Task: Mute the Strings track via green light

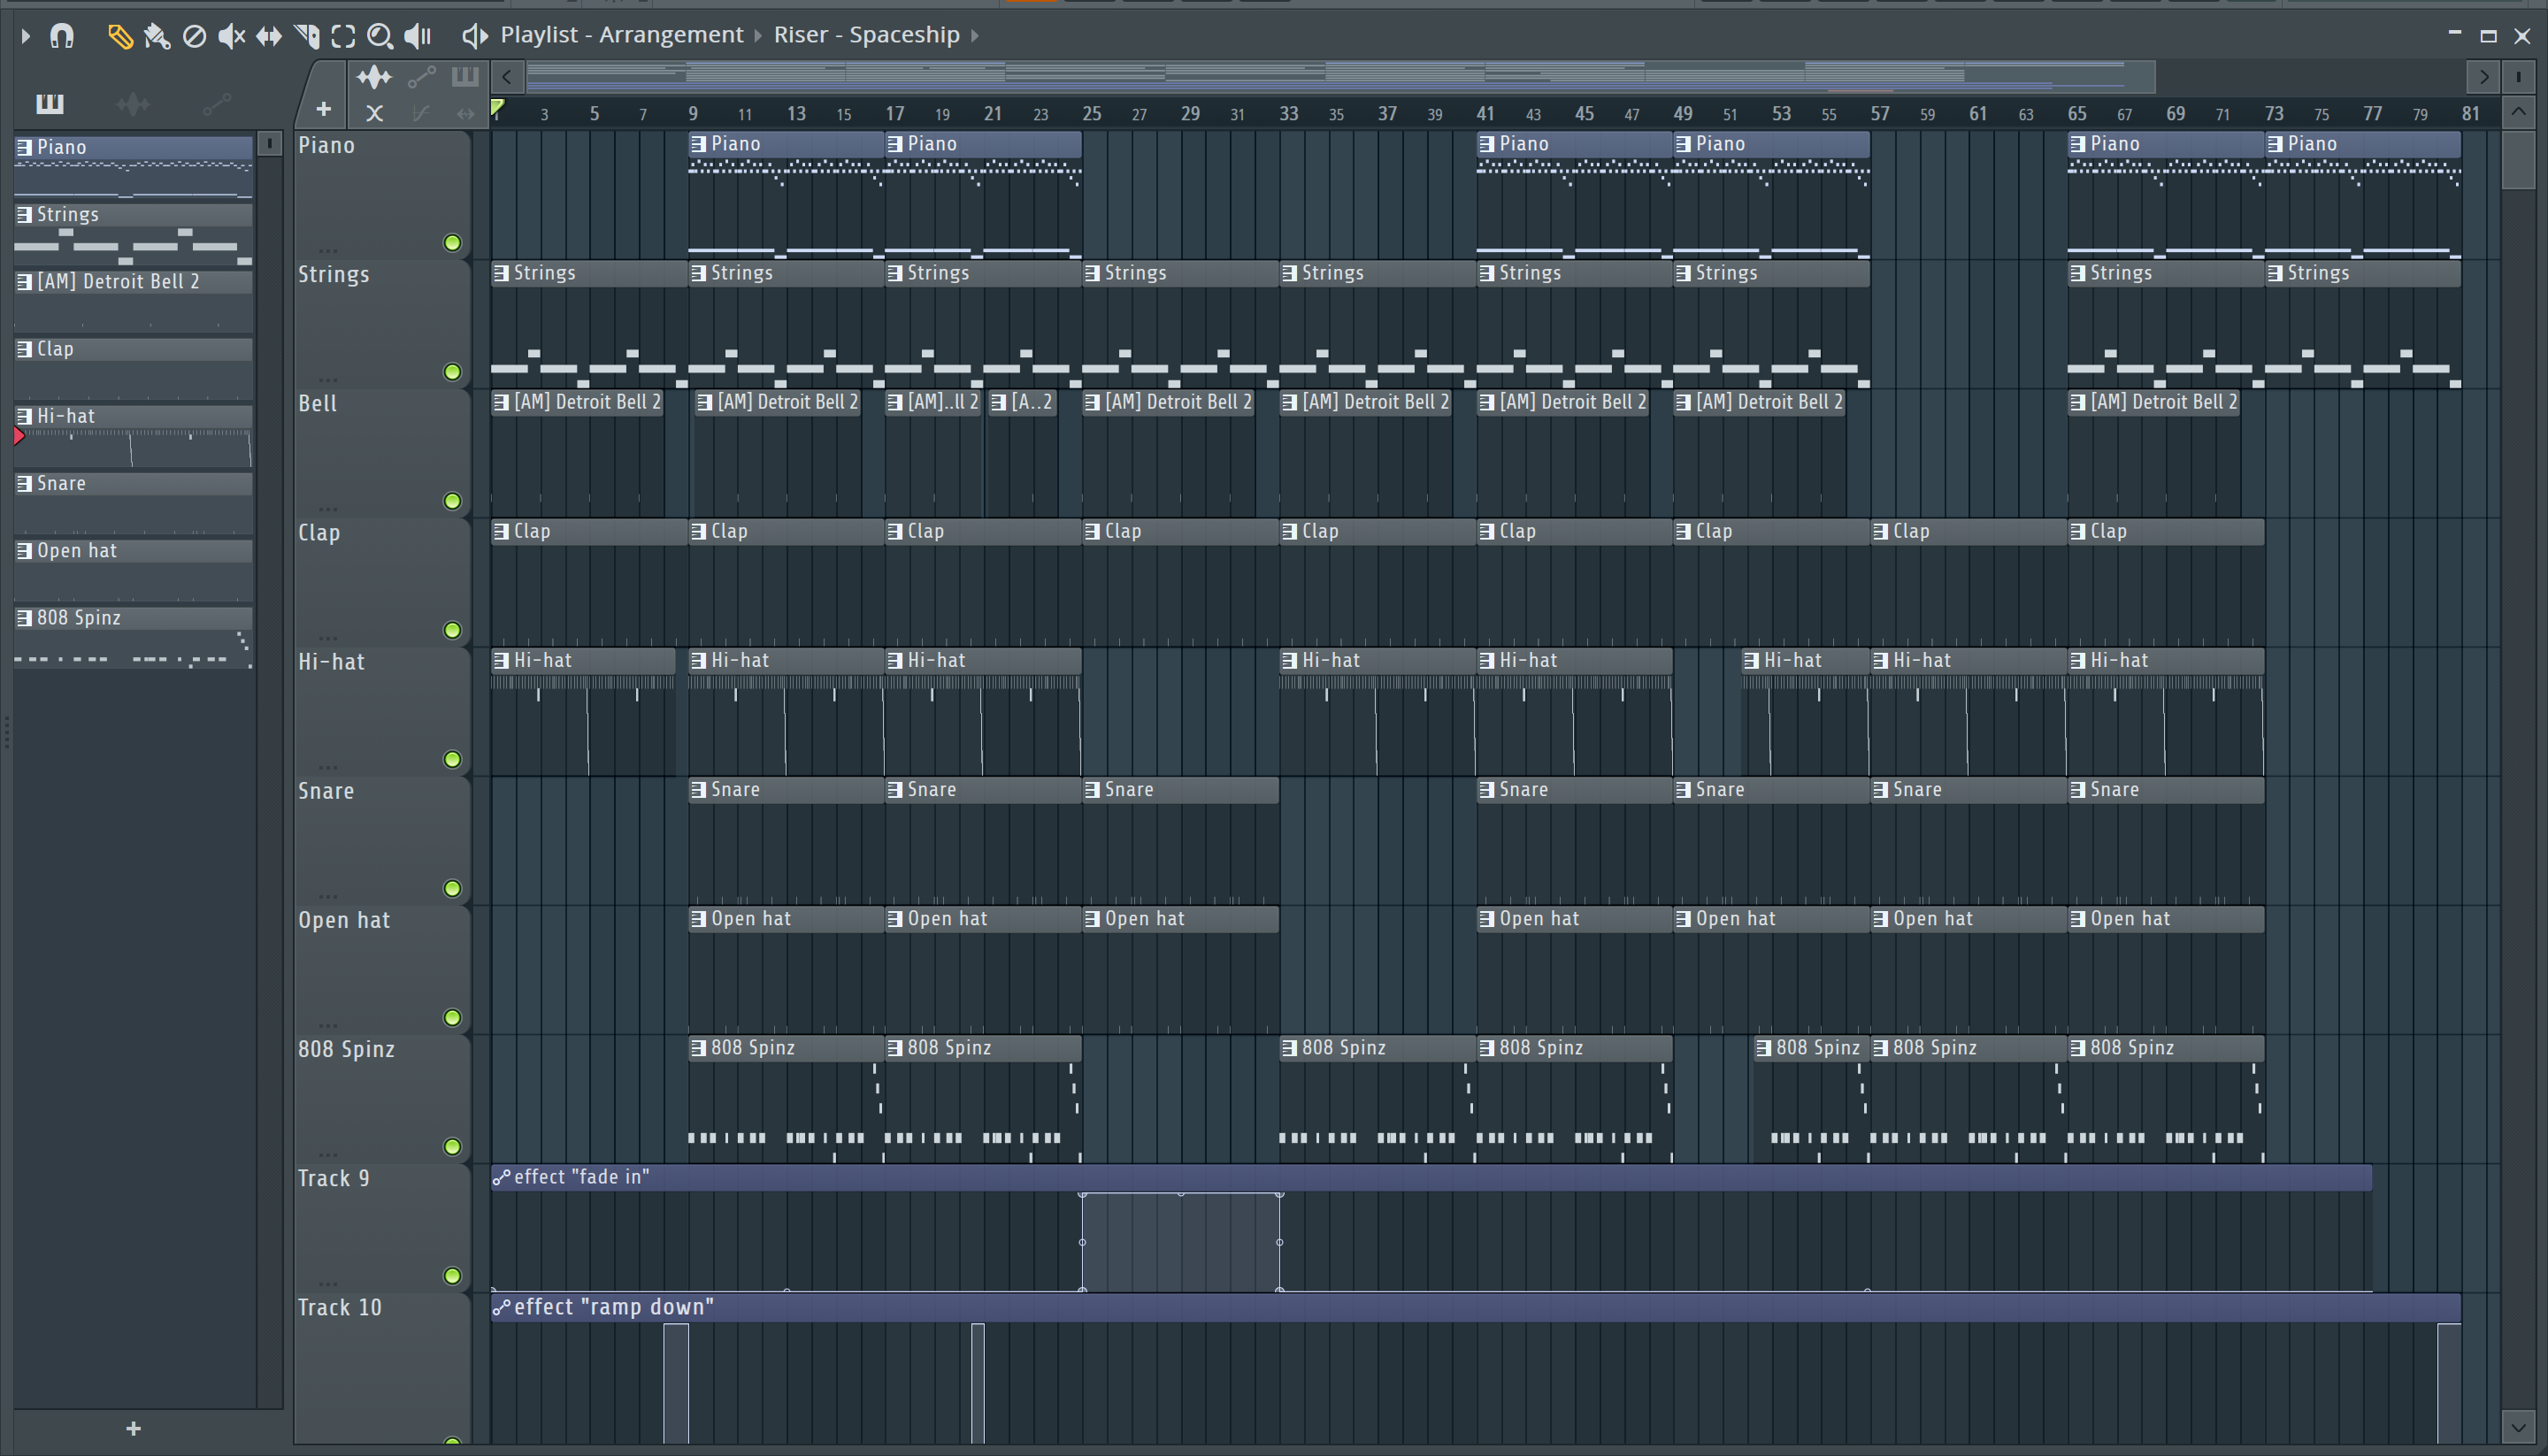Action: [452, 372]
